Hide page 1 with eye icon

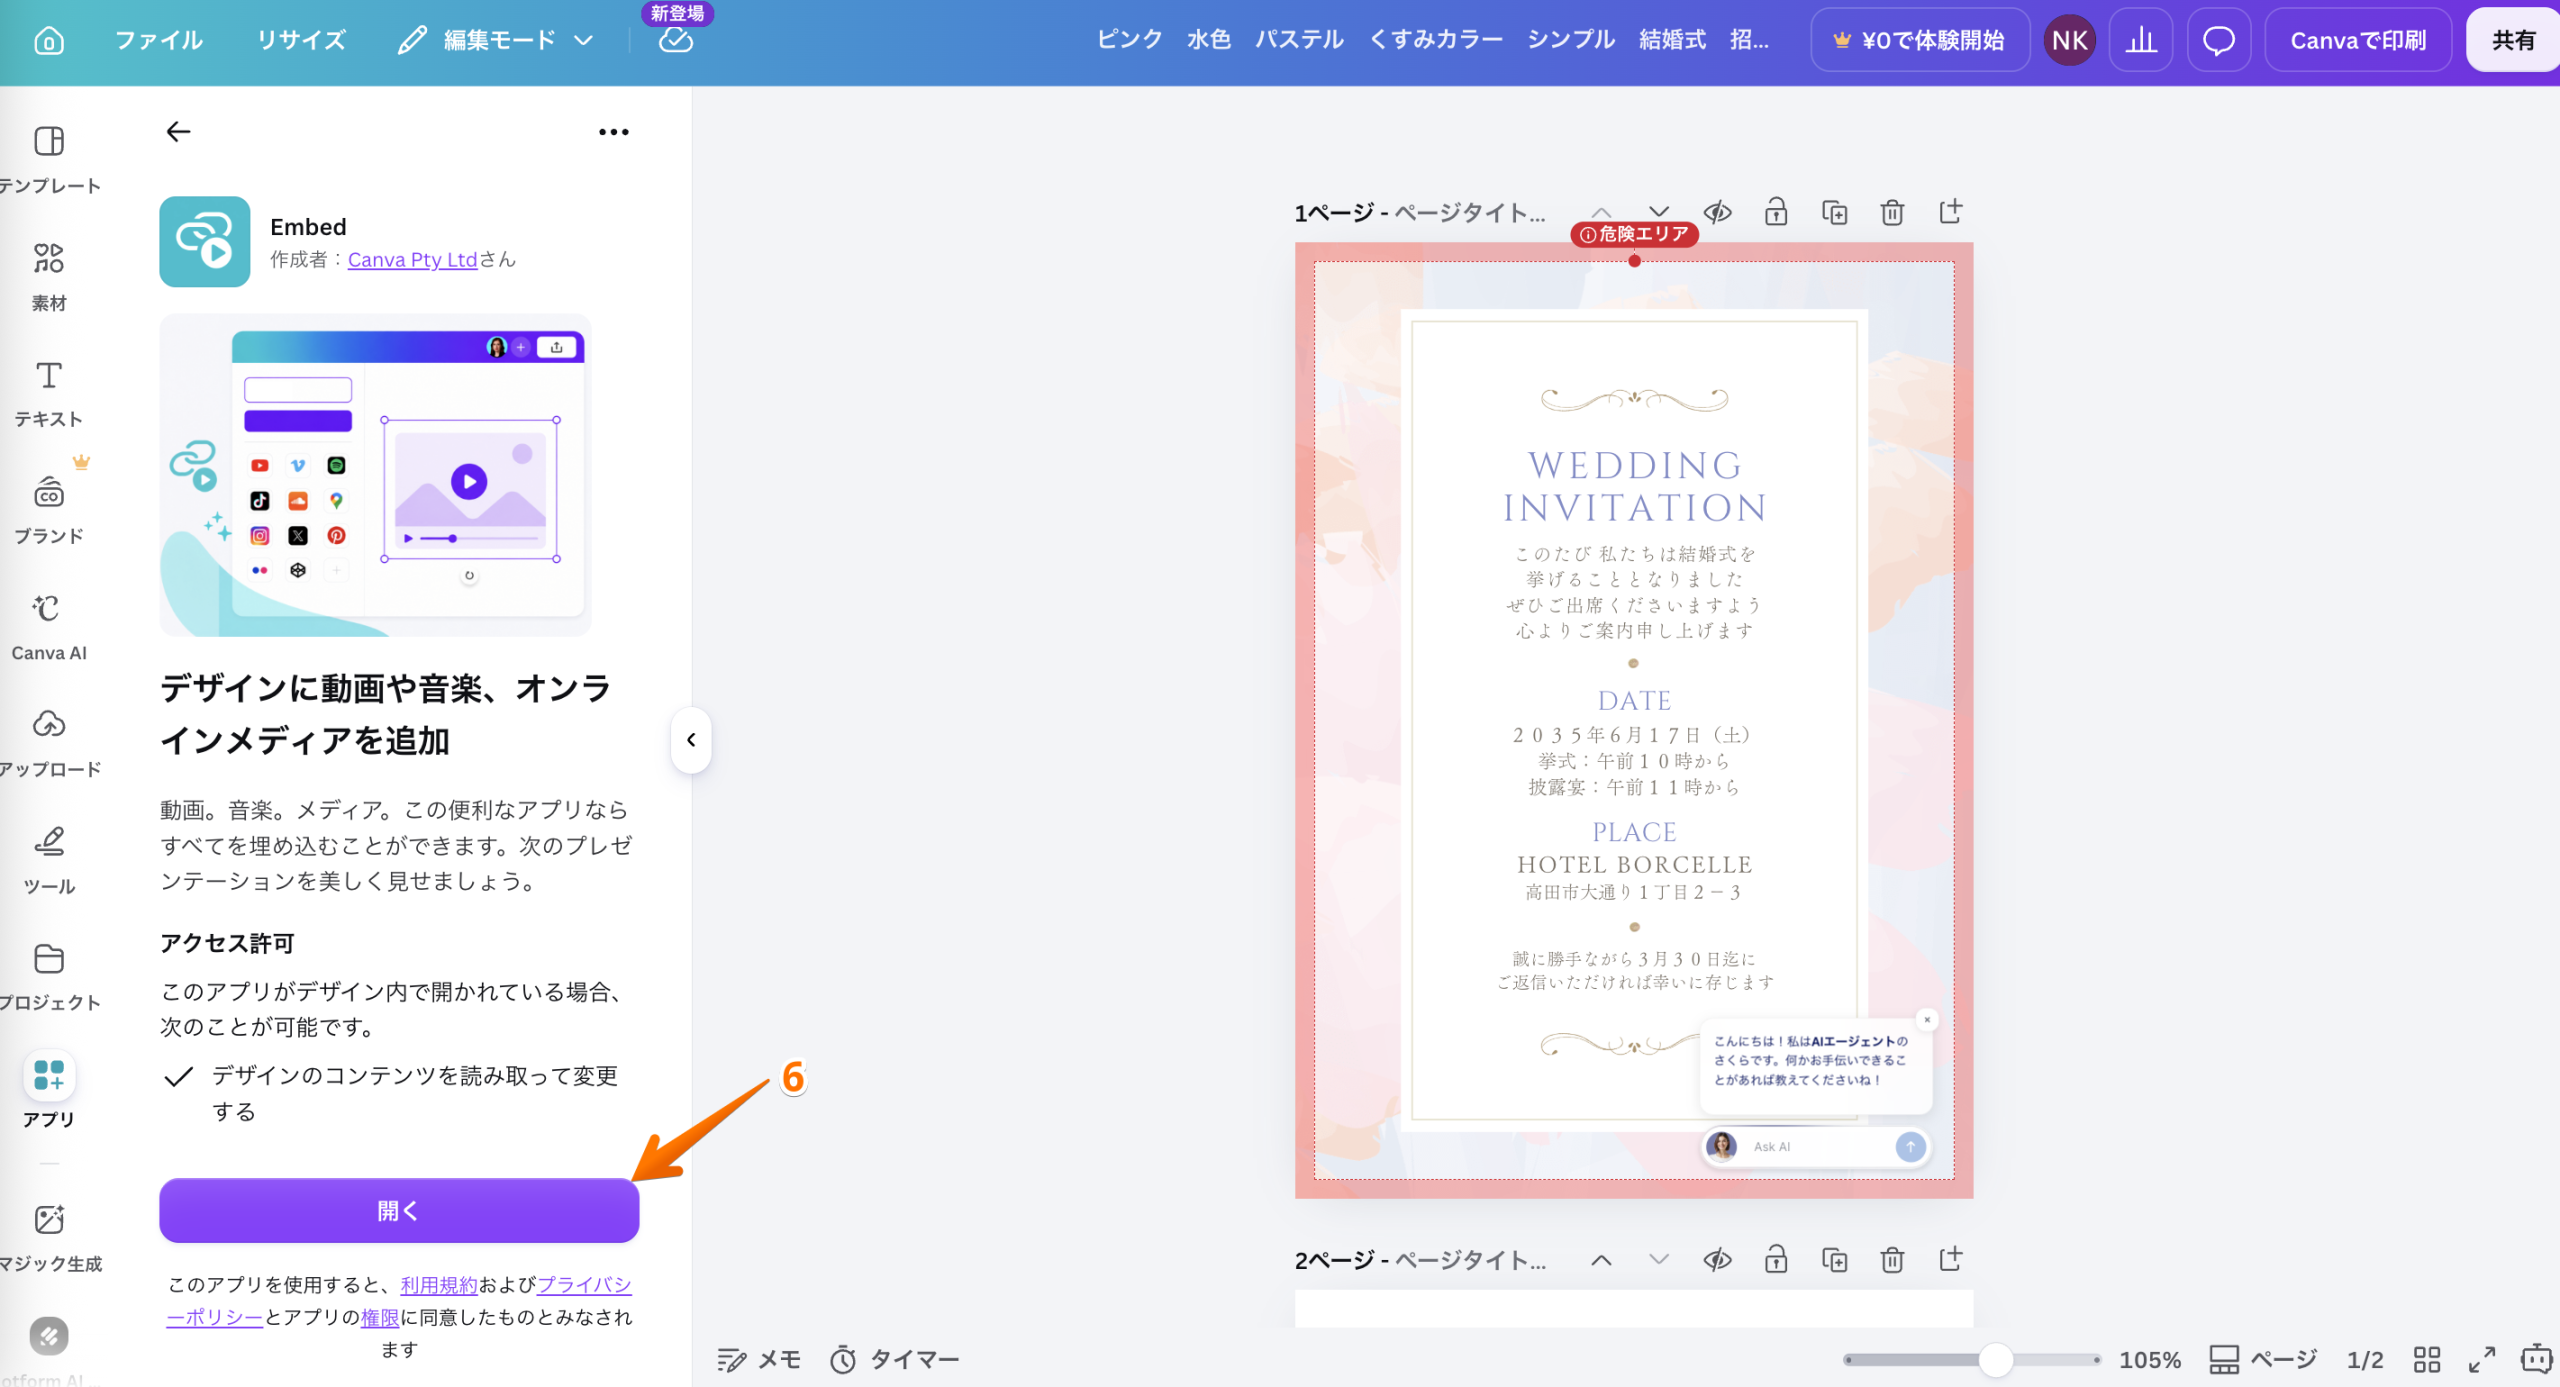click(x=1717, y=211)
